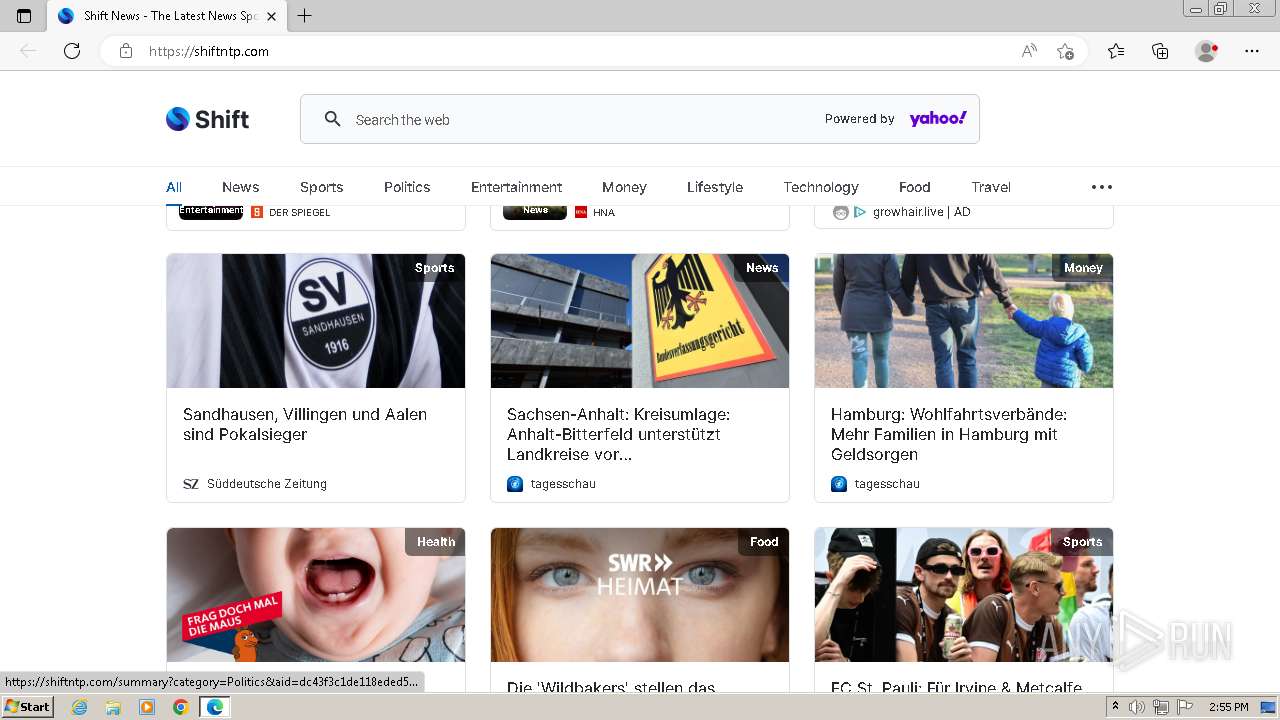Open the Favorites list icon

[x=1116, y=51]
